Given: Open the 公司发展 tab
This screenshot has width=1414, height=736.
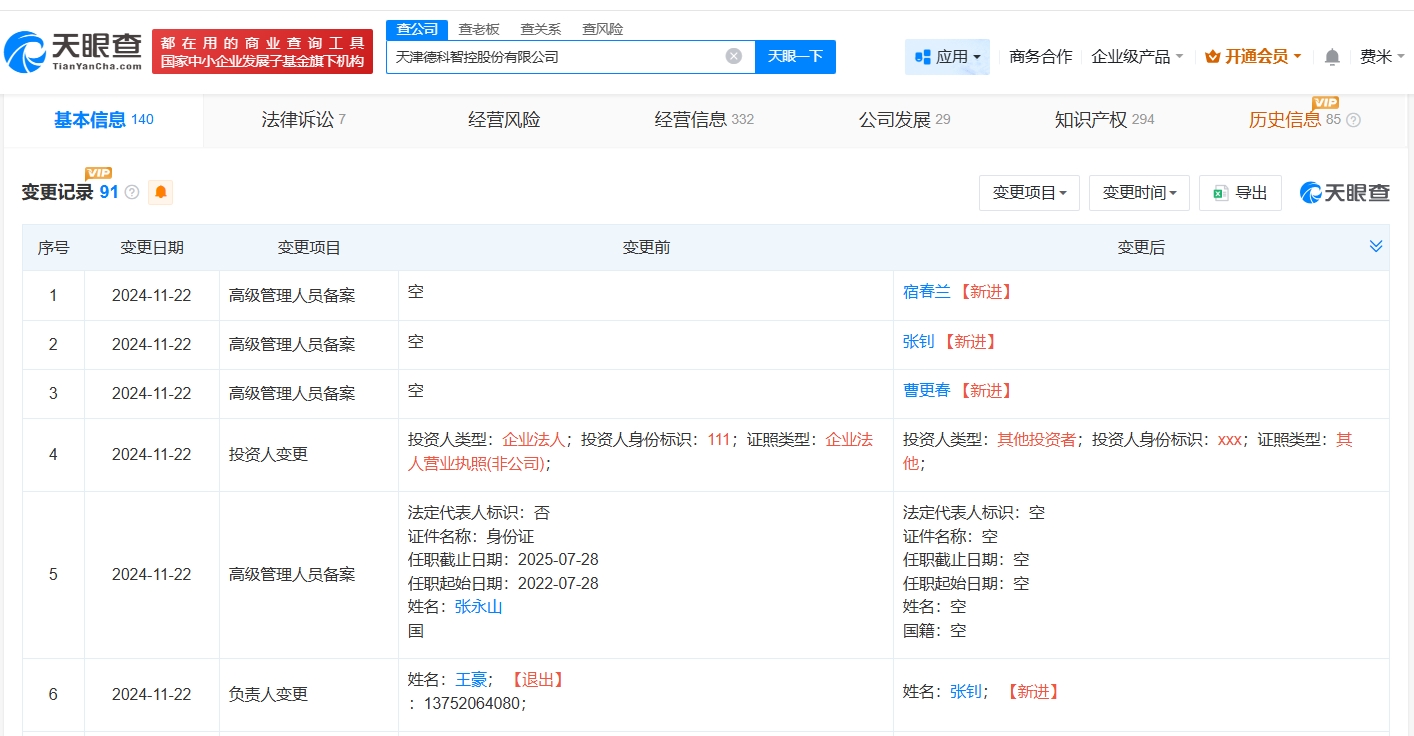Looking at the screenshot, I should [x=904, y=120].
